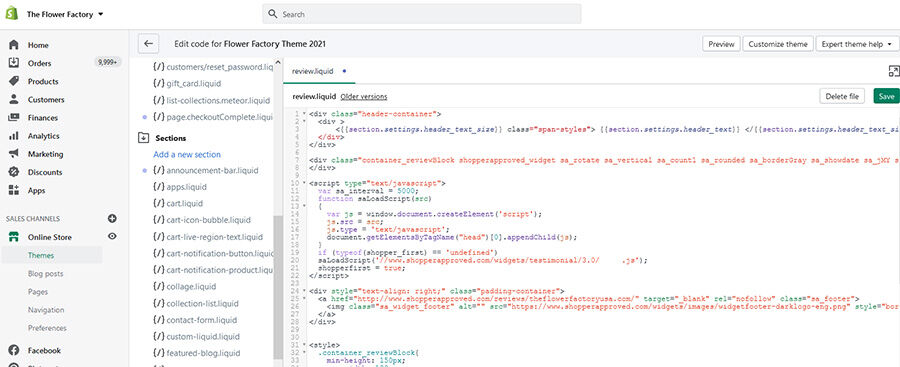Click Older versions link
This screenshot has height=367, width=900.
point(363,96)
